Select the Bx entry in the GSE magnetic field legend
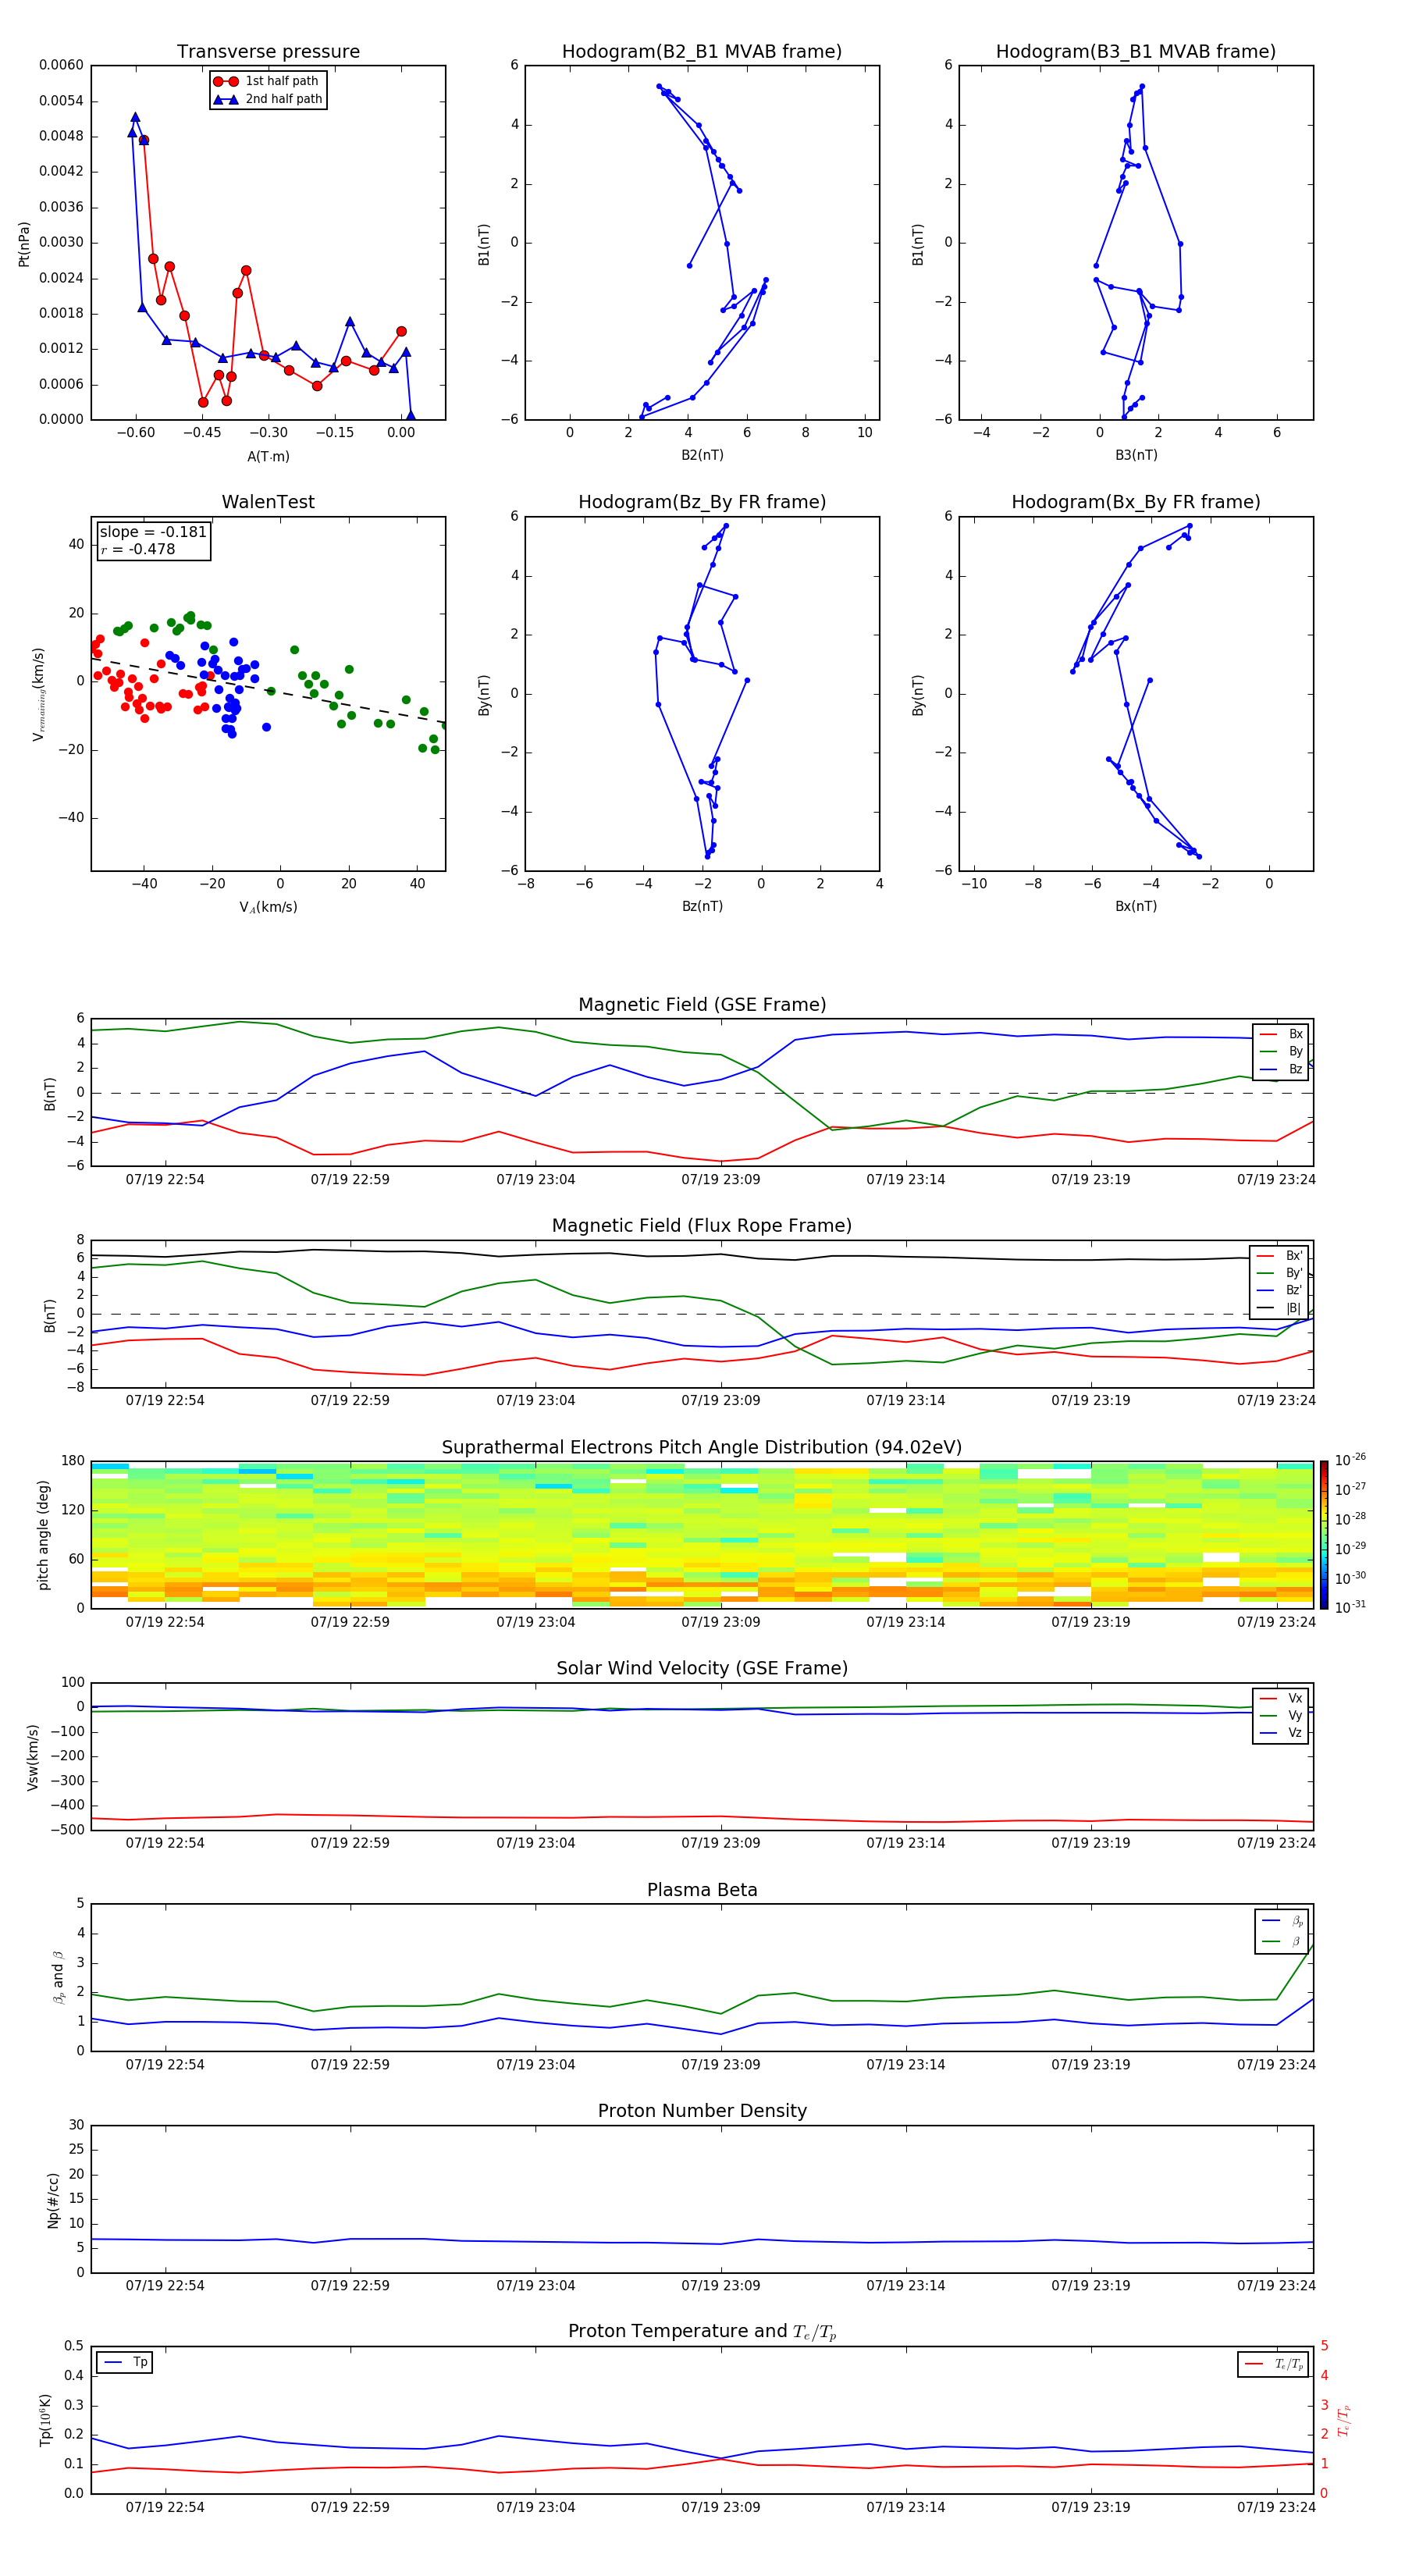Image resolution: width=1405 pixels, height=2576 pixels. click(1281, 1034)
